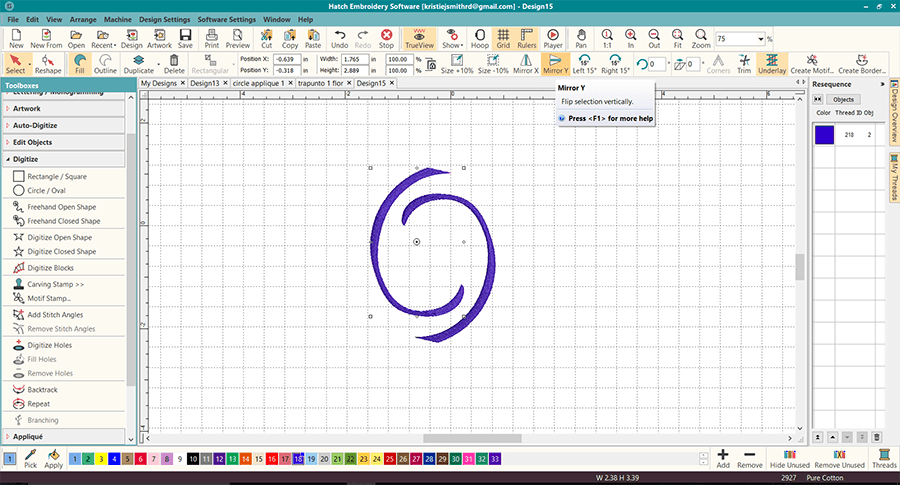Click the Width value field
Screen dimensions: 900x485
click(353, 60)
